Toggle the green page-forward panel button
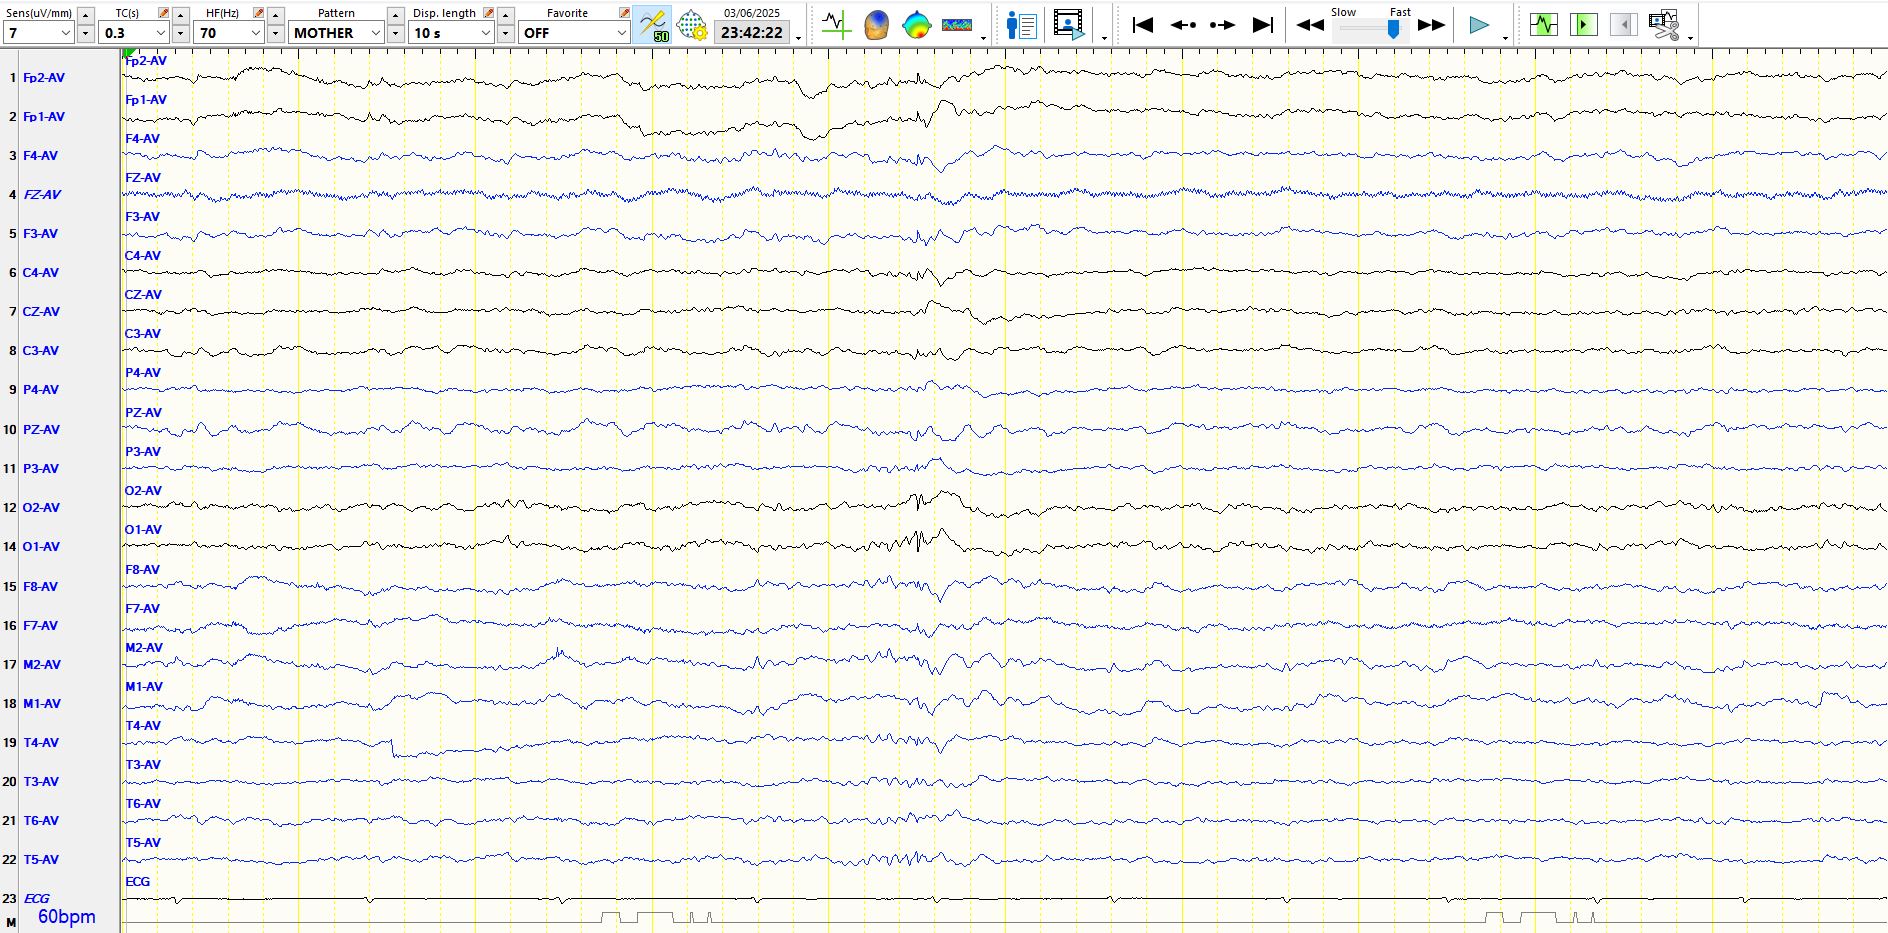The image size is (1888, 933). point(1583,25)
